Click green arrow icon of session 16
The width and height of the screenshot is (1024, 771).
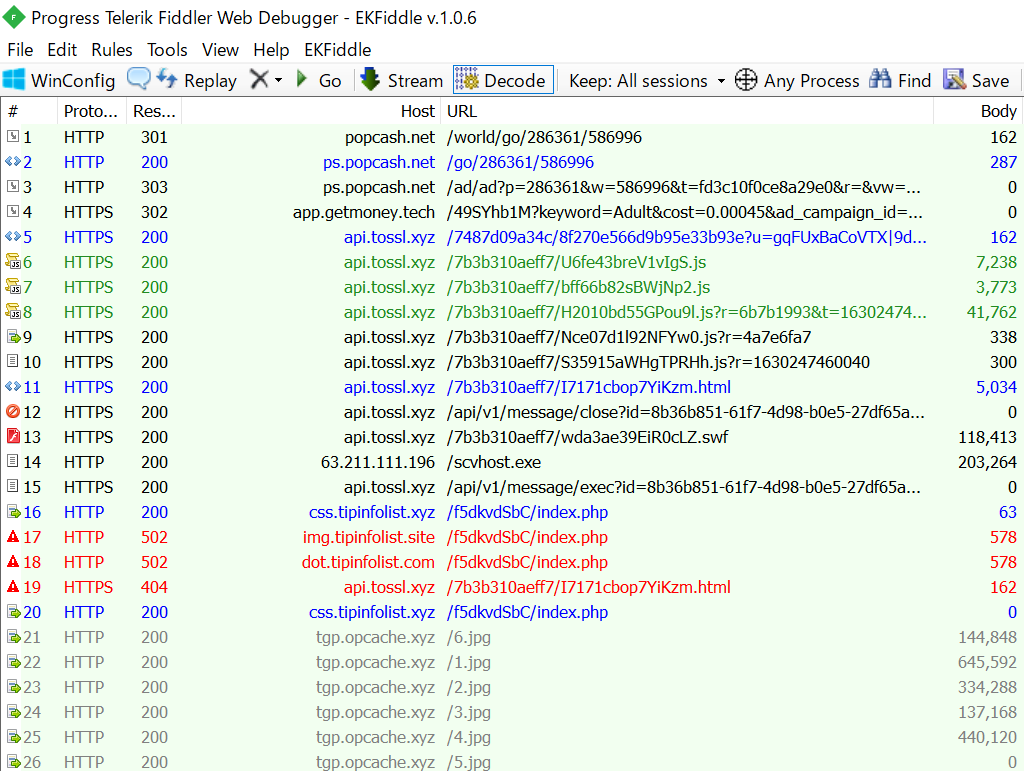pos(14,512)
